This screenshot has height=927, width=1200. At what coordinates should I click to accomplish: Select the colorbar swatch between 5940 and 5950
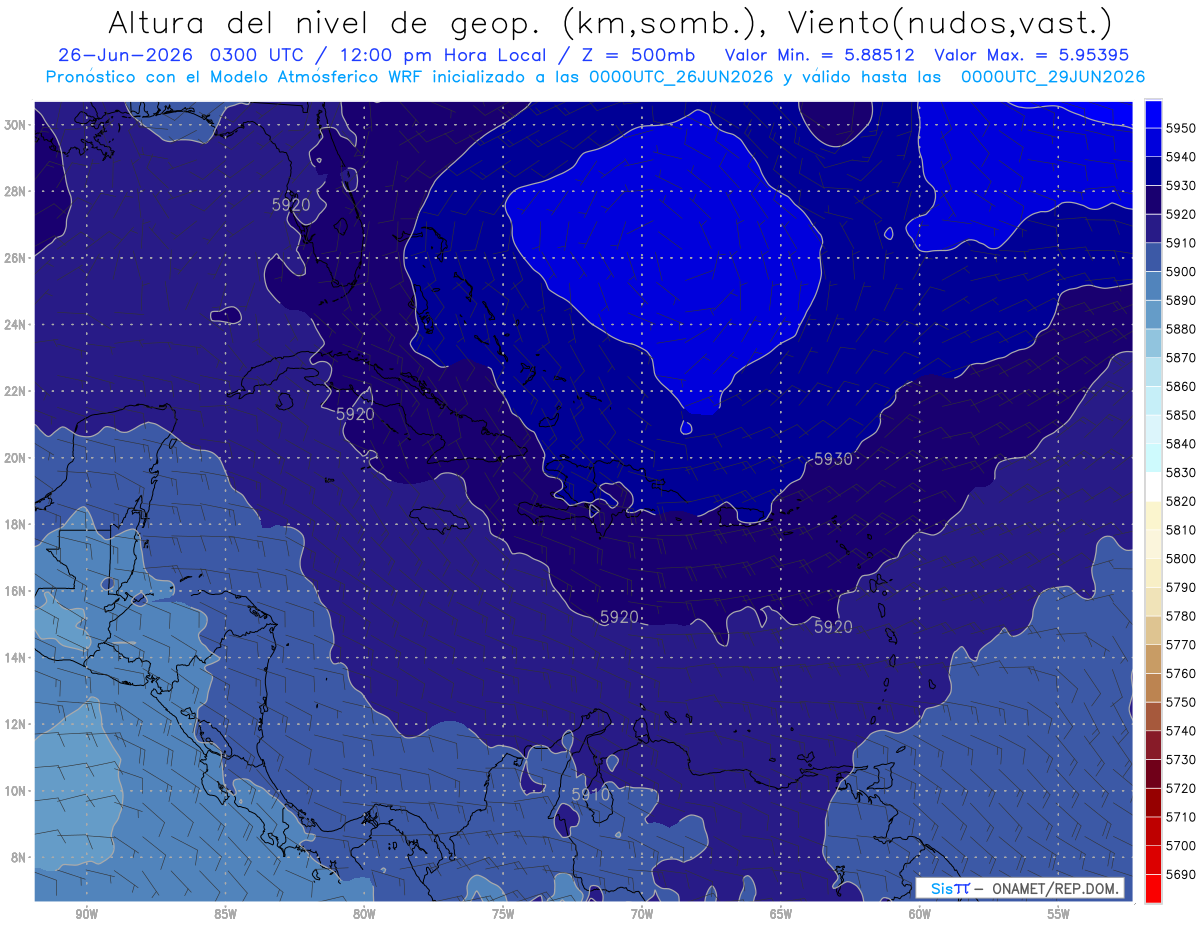(x=1153, y=142)
